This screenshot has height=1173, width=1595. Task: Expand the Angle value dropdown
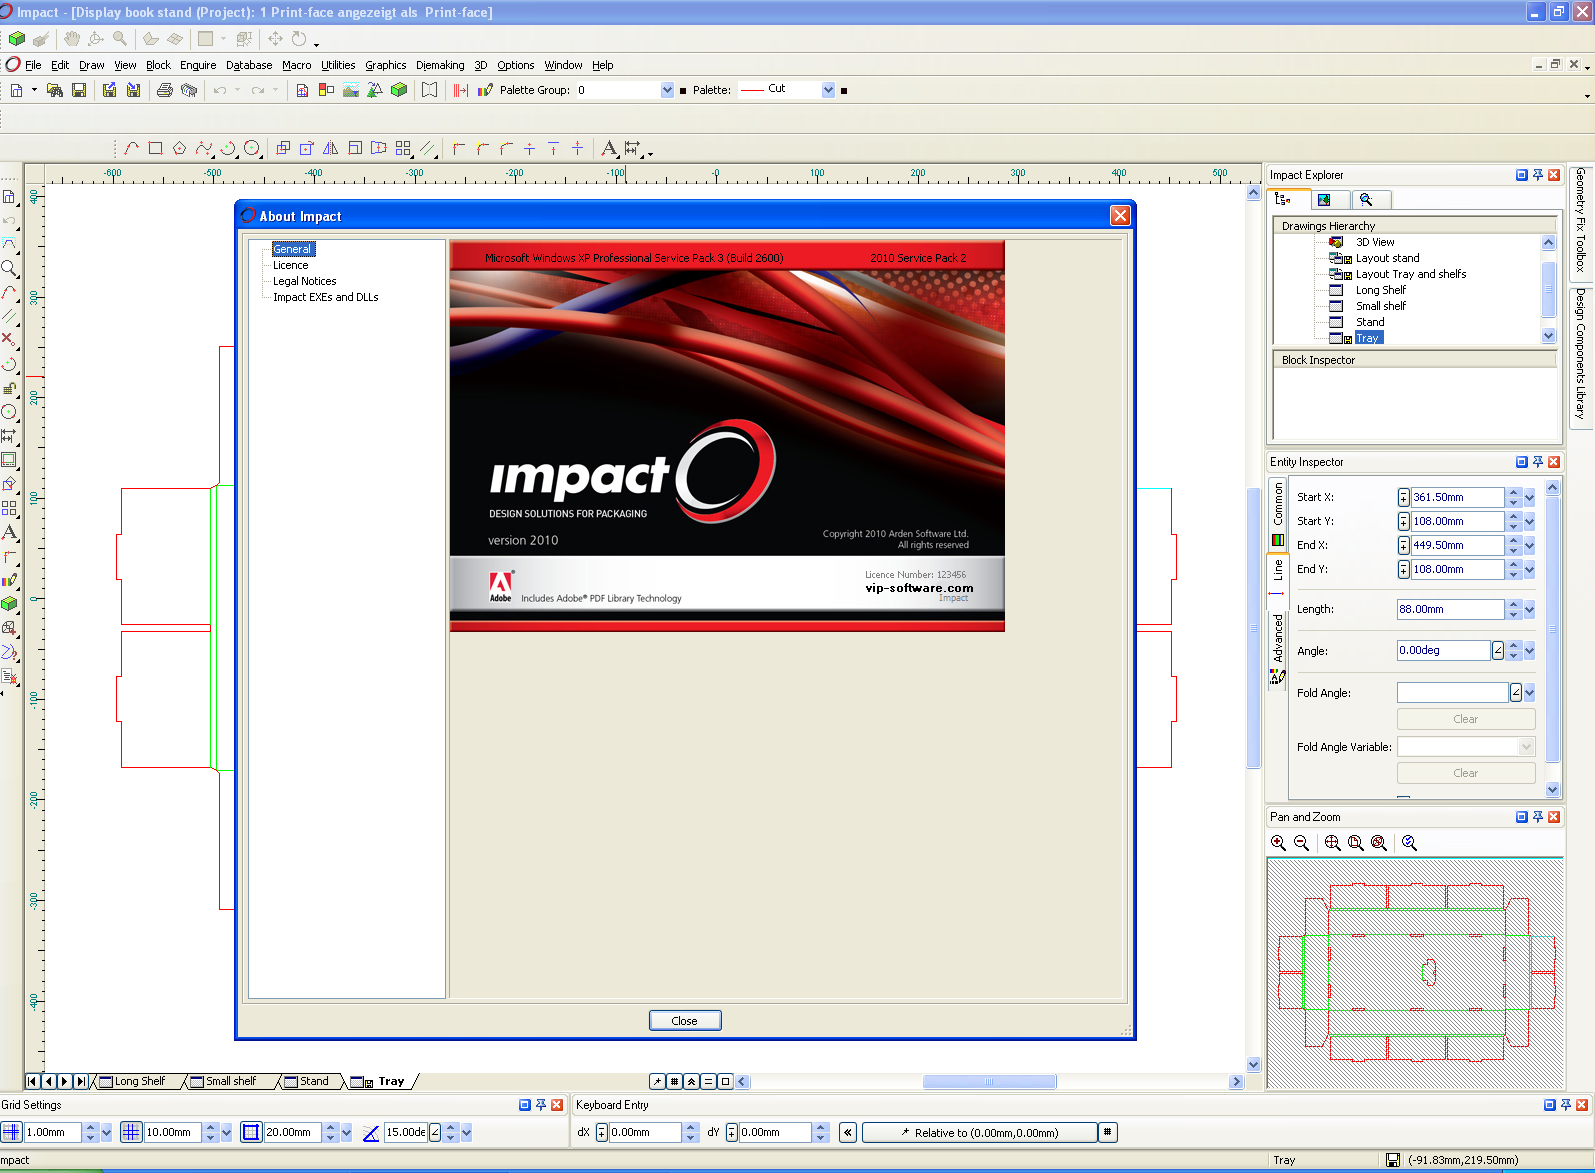(x=1529, y=651)
